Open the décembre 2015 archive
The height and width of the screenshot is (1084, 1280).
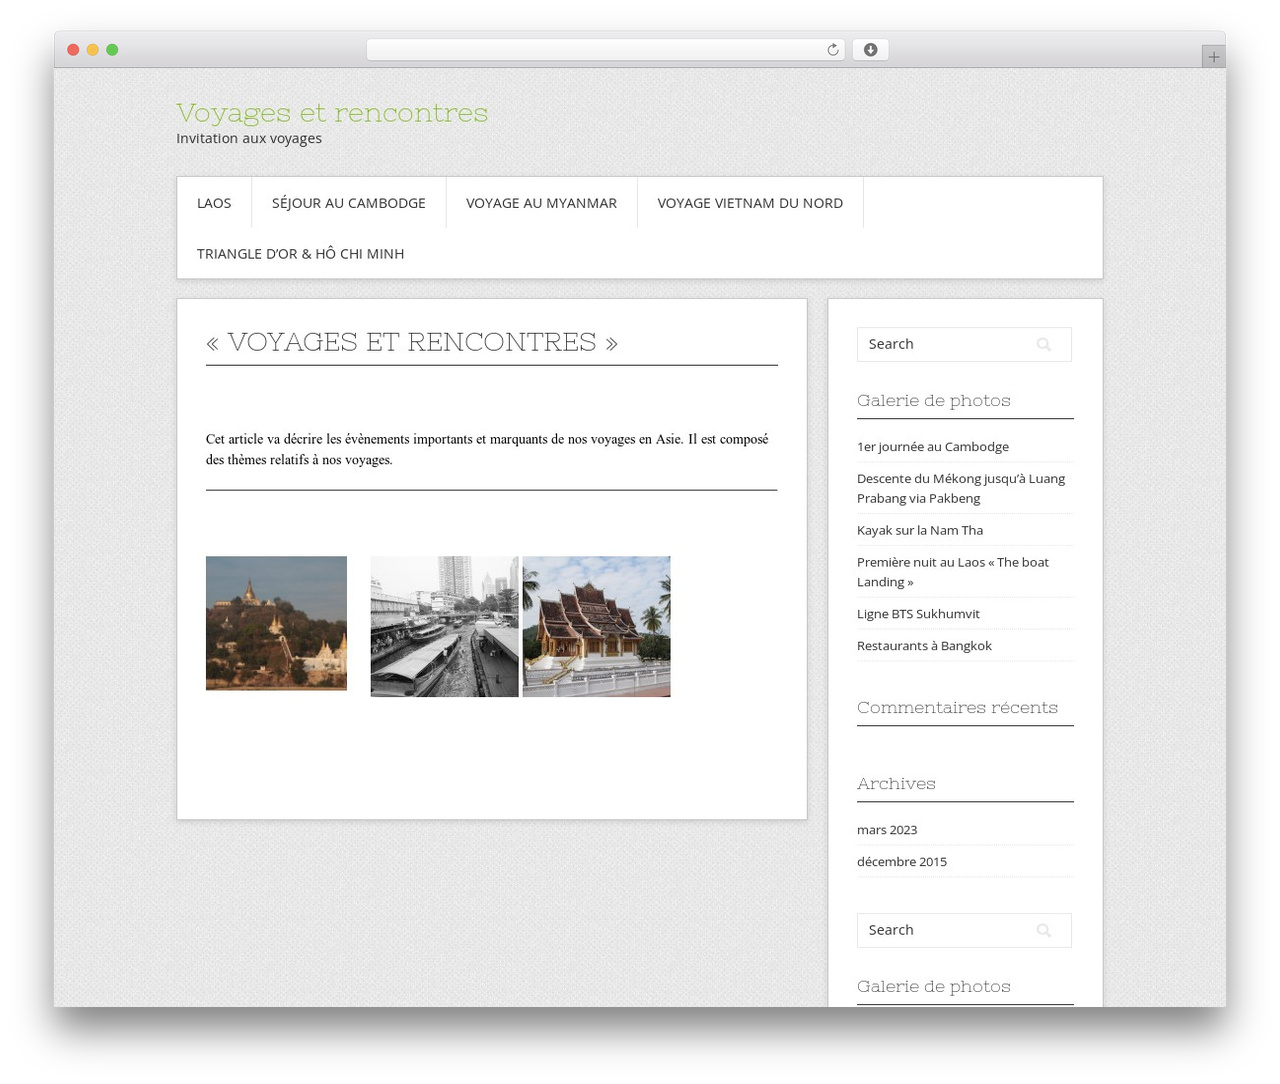pos(902,862)
